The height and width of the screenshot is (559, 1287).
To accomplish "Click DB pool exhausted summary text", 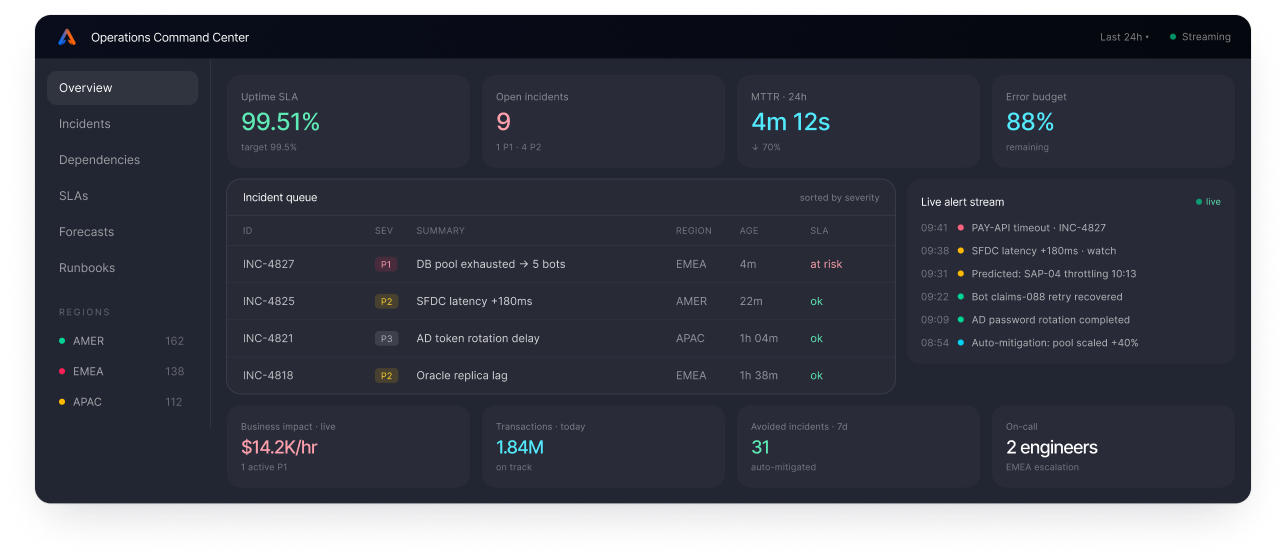I will (x=491, y=265).
